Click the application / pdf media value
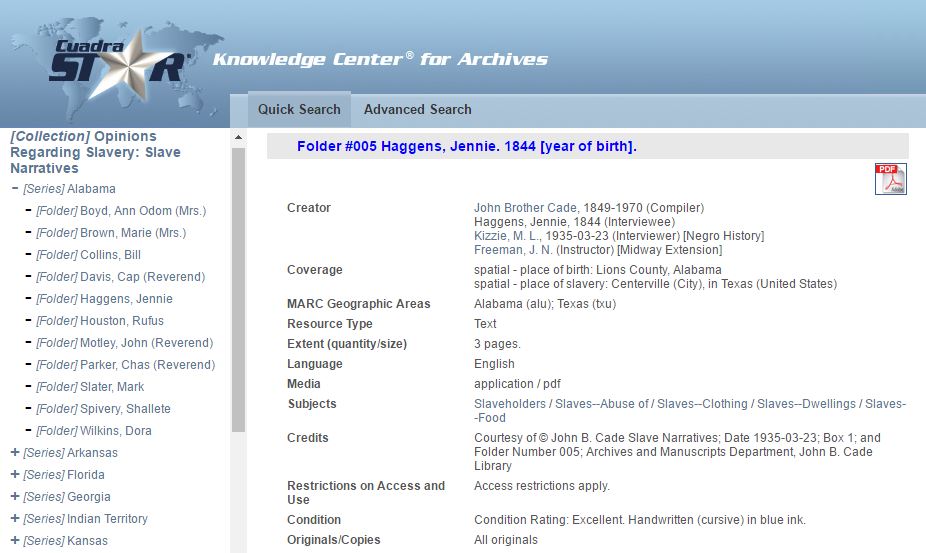This screenshot has height=553, width=926. (x=517, y=384)
